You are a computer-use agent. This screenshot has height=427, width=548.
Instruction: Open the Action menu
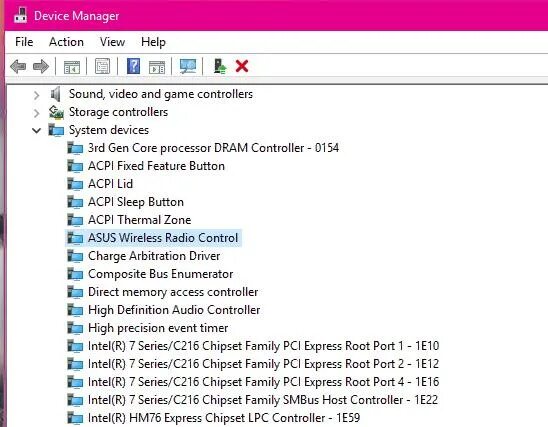click(66, 42)
